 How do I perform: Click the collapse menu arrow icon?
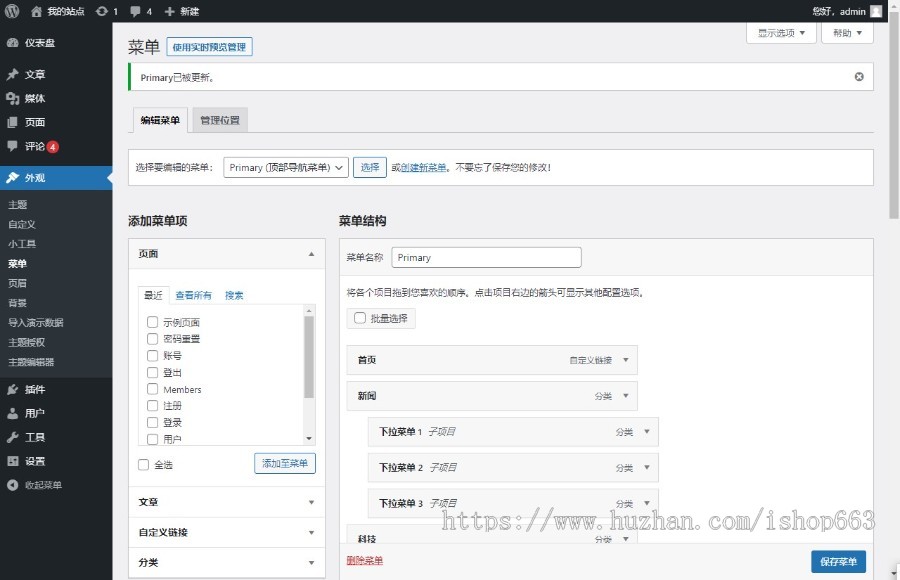coord(13,485)
